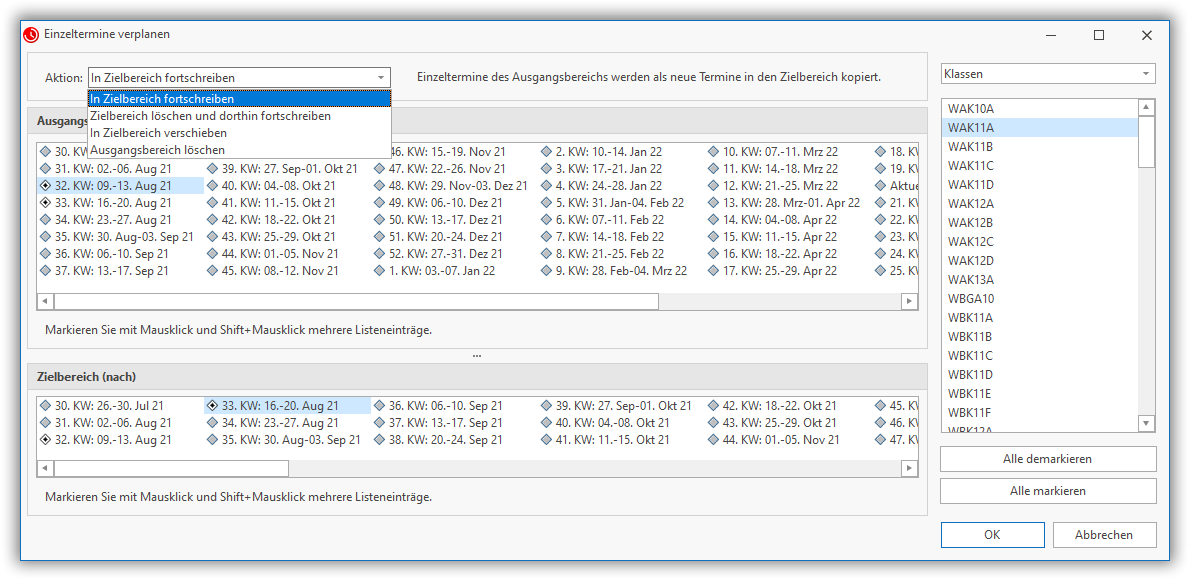Collapse the Aktion dropdown via its arrow
Screen dimensions: 1190x581
380,78
